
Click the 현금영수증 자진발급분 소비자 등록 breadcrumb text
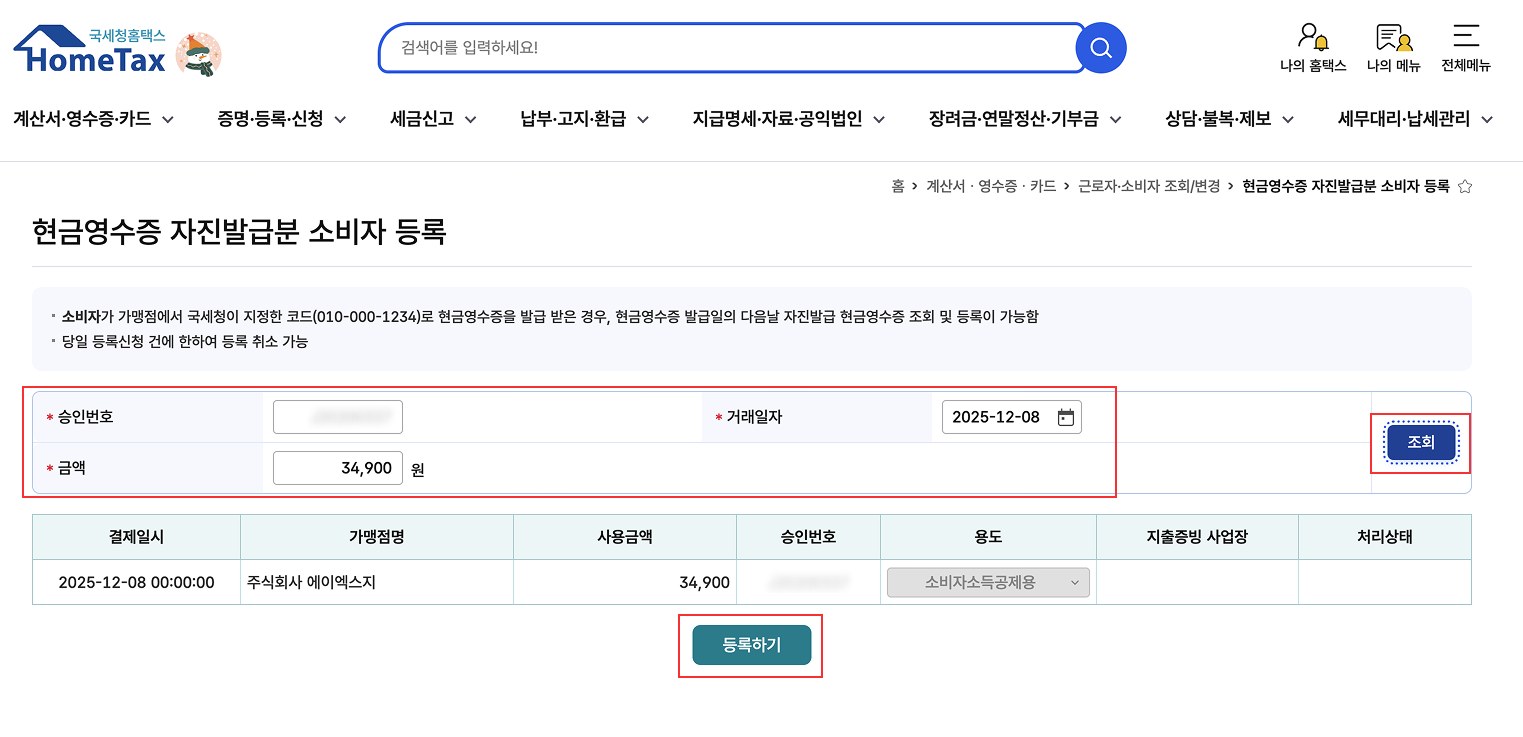pos(1346,186)
